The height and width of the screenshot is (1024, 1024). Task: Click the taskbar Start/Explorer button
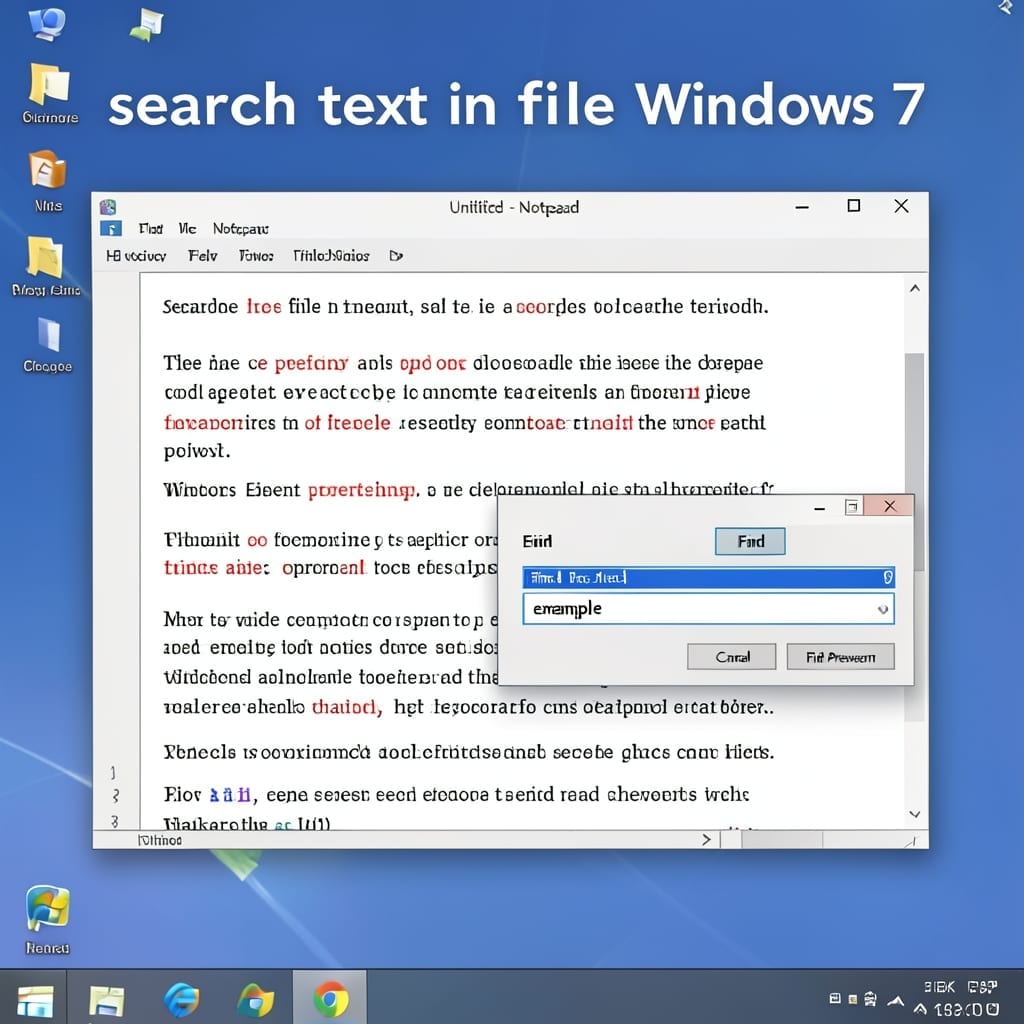click(x=35, y=1000)
